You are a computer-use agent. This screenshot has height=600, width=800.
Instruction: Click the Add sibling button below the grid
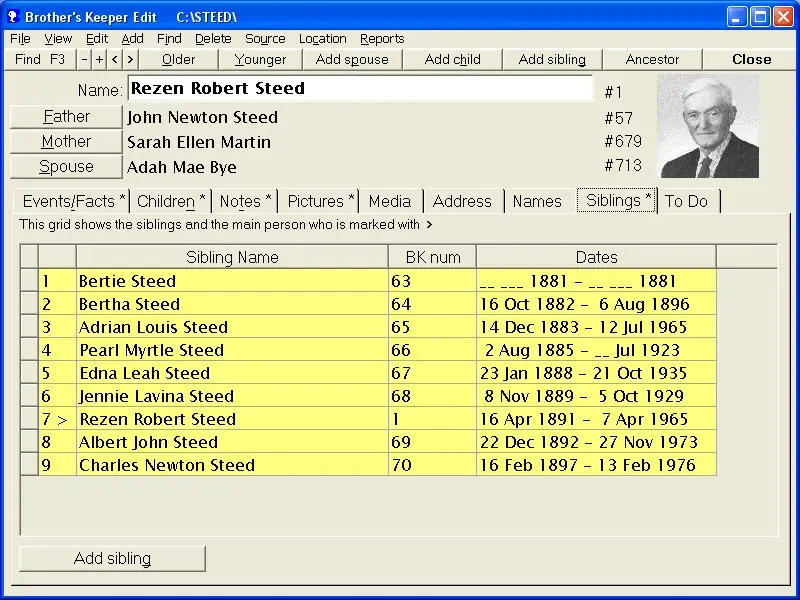(112, 558)
